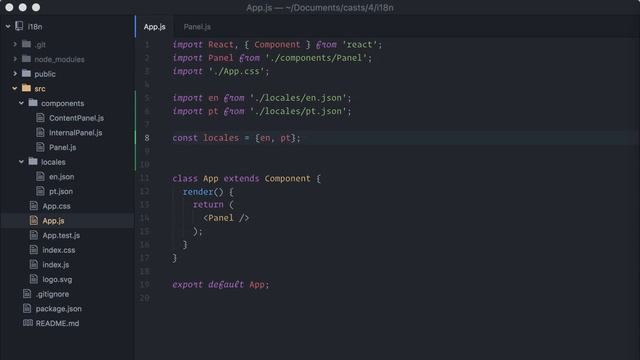Collapse the i18n project root chevron
Screen dimensions: 640x360
[x=8, y=27]
